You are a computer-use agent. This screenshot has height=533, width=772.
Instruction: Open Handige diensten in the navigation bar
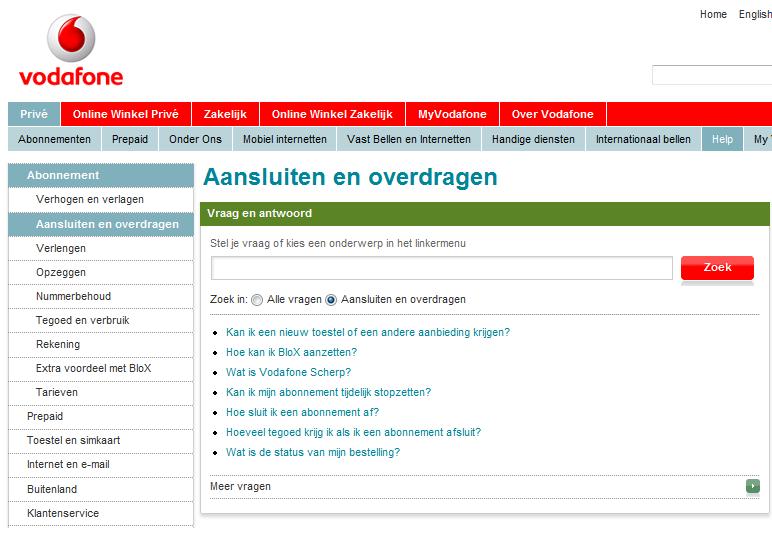click(x=533, y=139)
